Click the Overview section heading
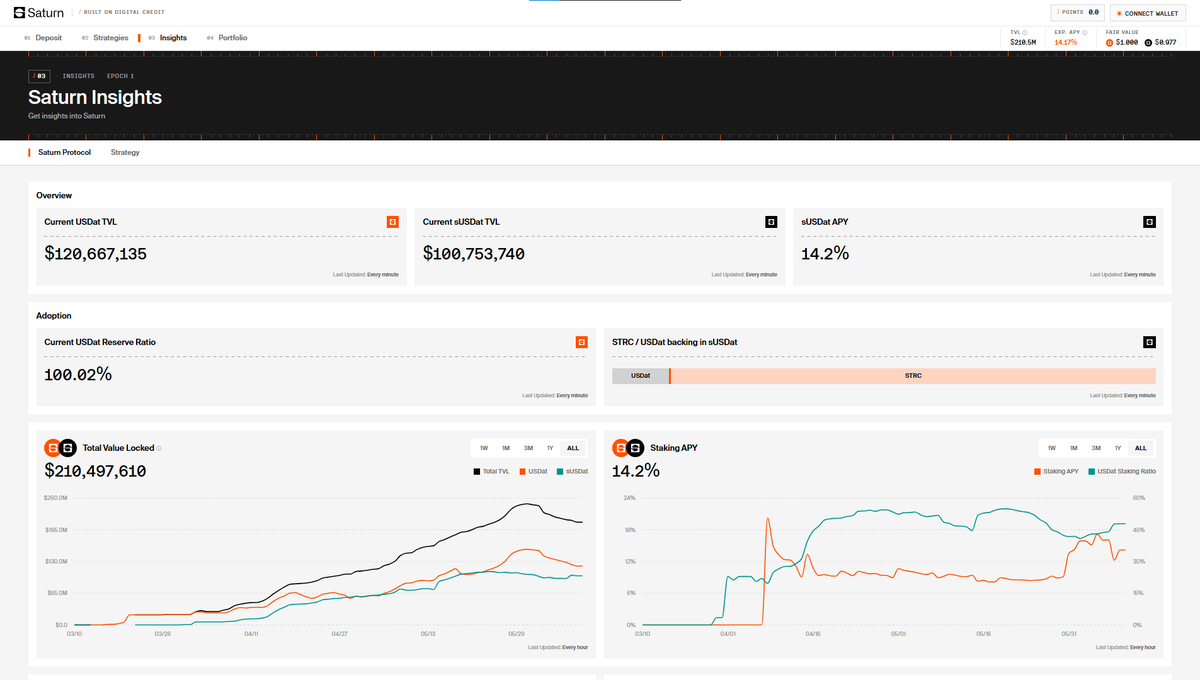 click(x=54, y=195)
